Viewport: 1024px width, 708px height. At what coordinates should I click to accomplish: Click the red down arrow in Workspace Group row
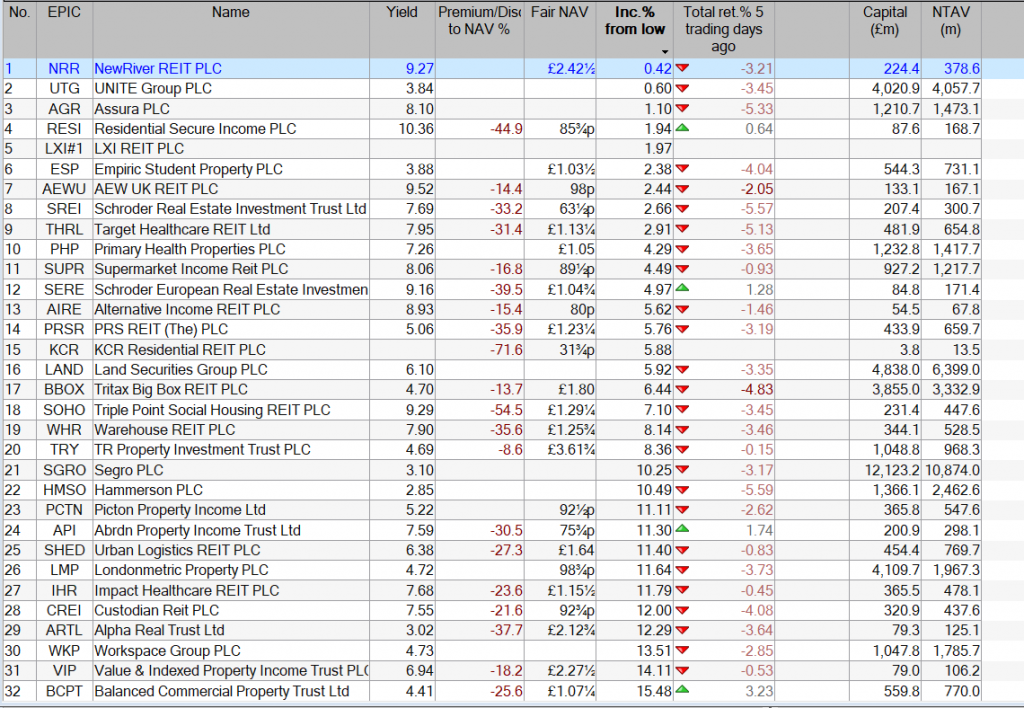pyautogui.click(x=682, y=651)
